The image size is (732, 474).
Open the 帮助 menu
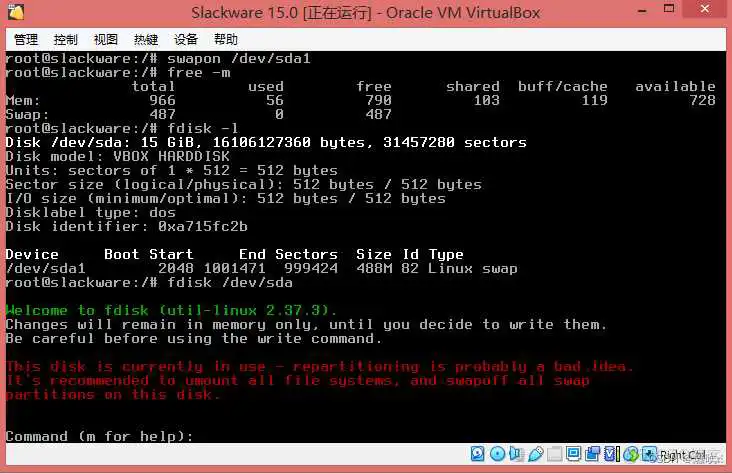coord(226,39)
